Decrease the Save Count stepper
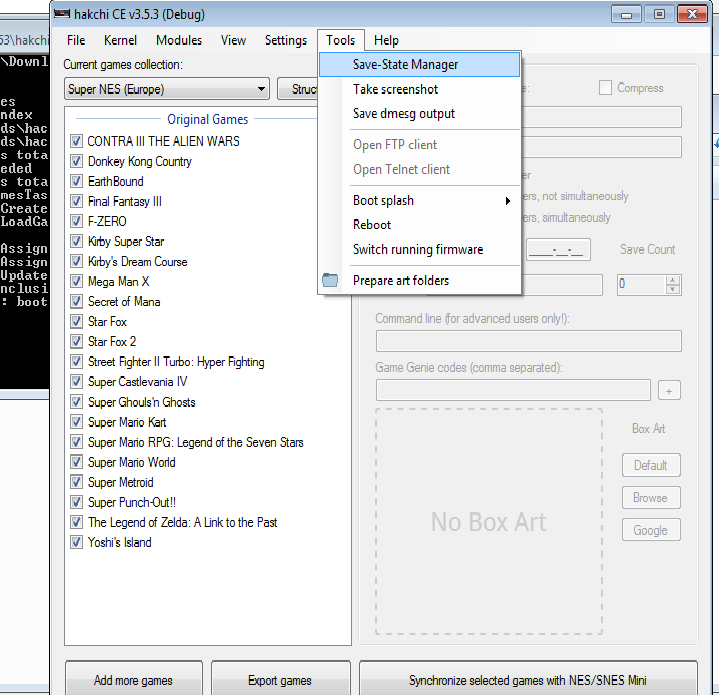719x695 pixels. (672, 289)
